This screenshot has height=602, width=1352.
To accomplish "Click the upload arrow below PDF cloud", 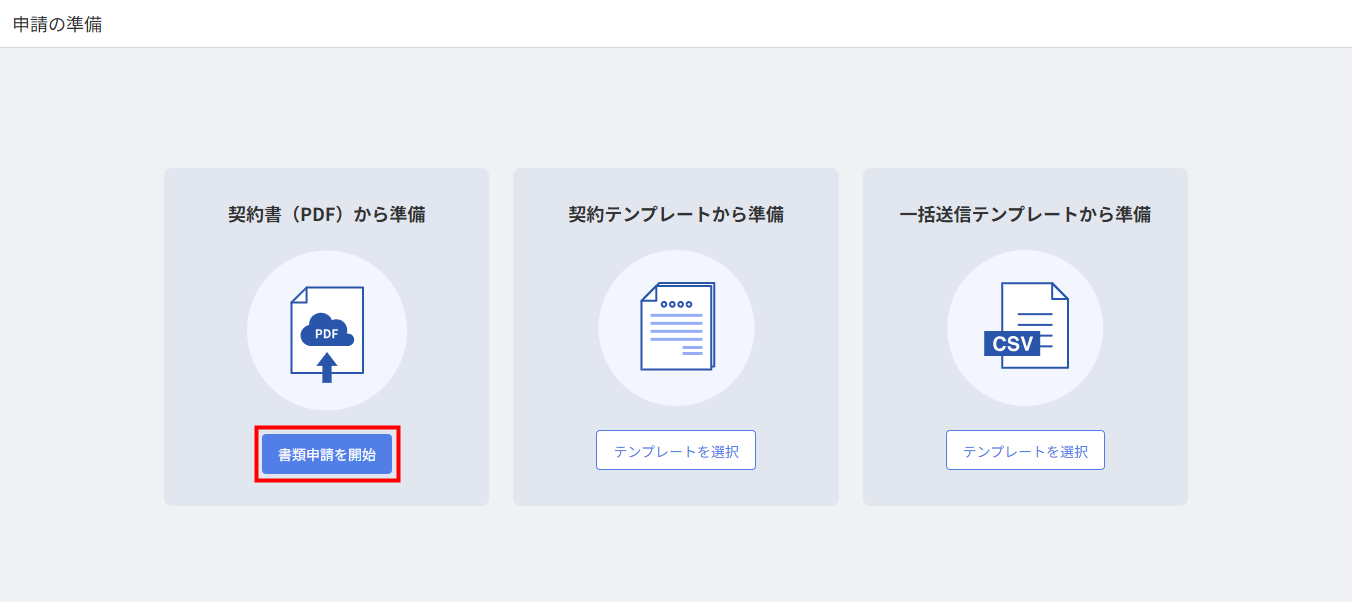I will click(x=327, y=366).
